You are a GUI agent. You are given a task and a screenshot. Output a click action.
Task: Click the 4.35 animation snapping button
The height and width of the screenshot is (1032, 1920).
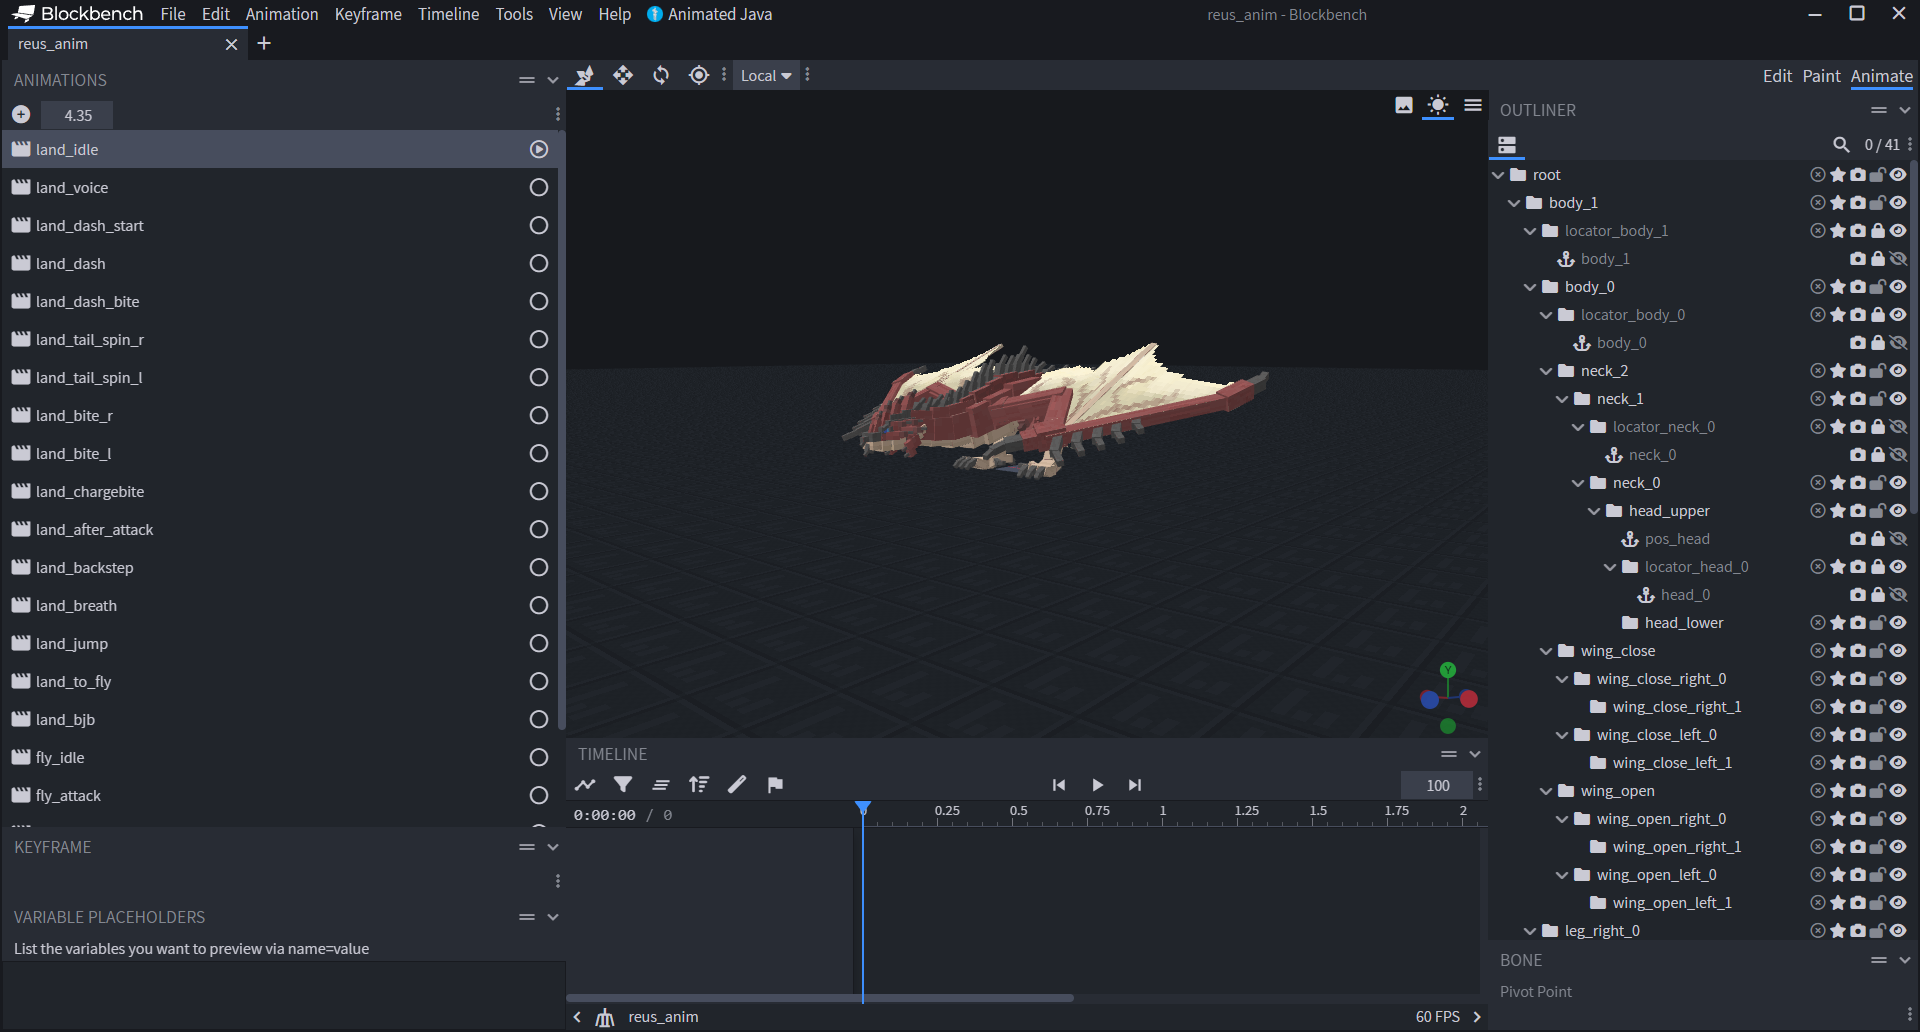point(76,115)
